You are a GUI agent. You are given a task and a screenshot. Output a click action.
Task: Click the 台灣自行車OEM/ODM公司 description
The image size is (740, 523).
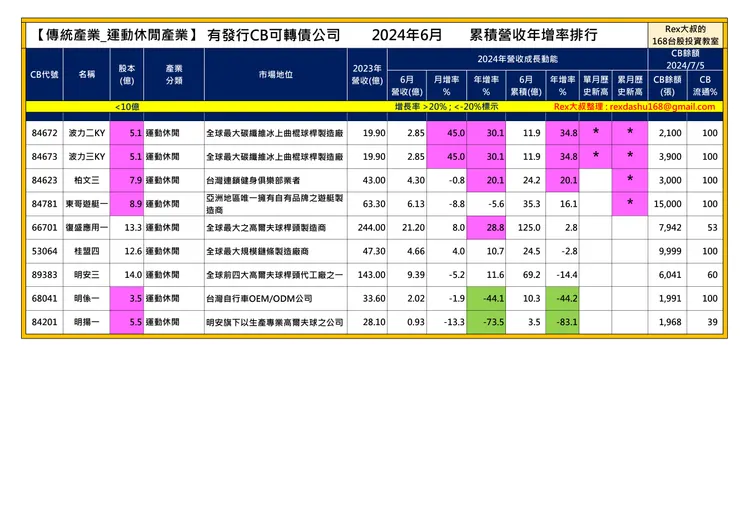(259, 298)
